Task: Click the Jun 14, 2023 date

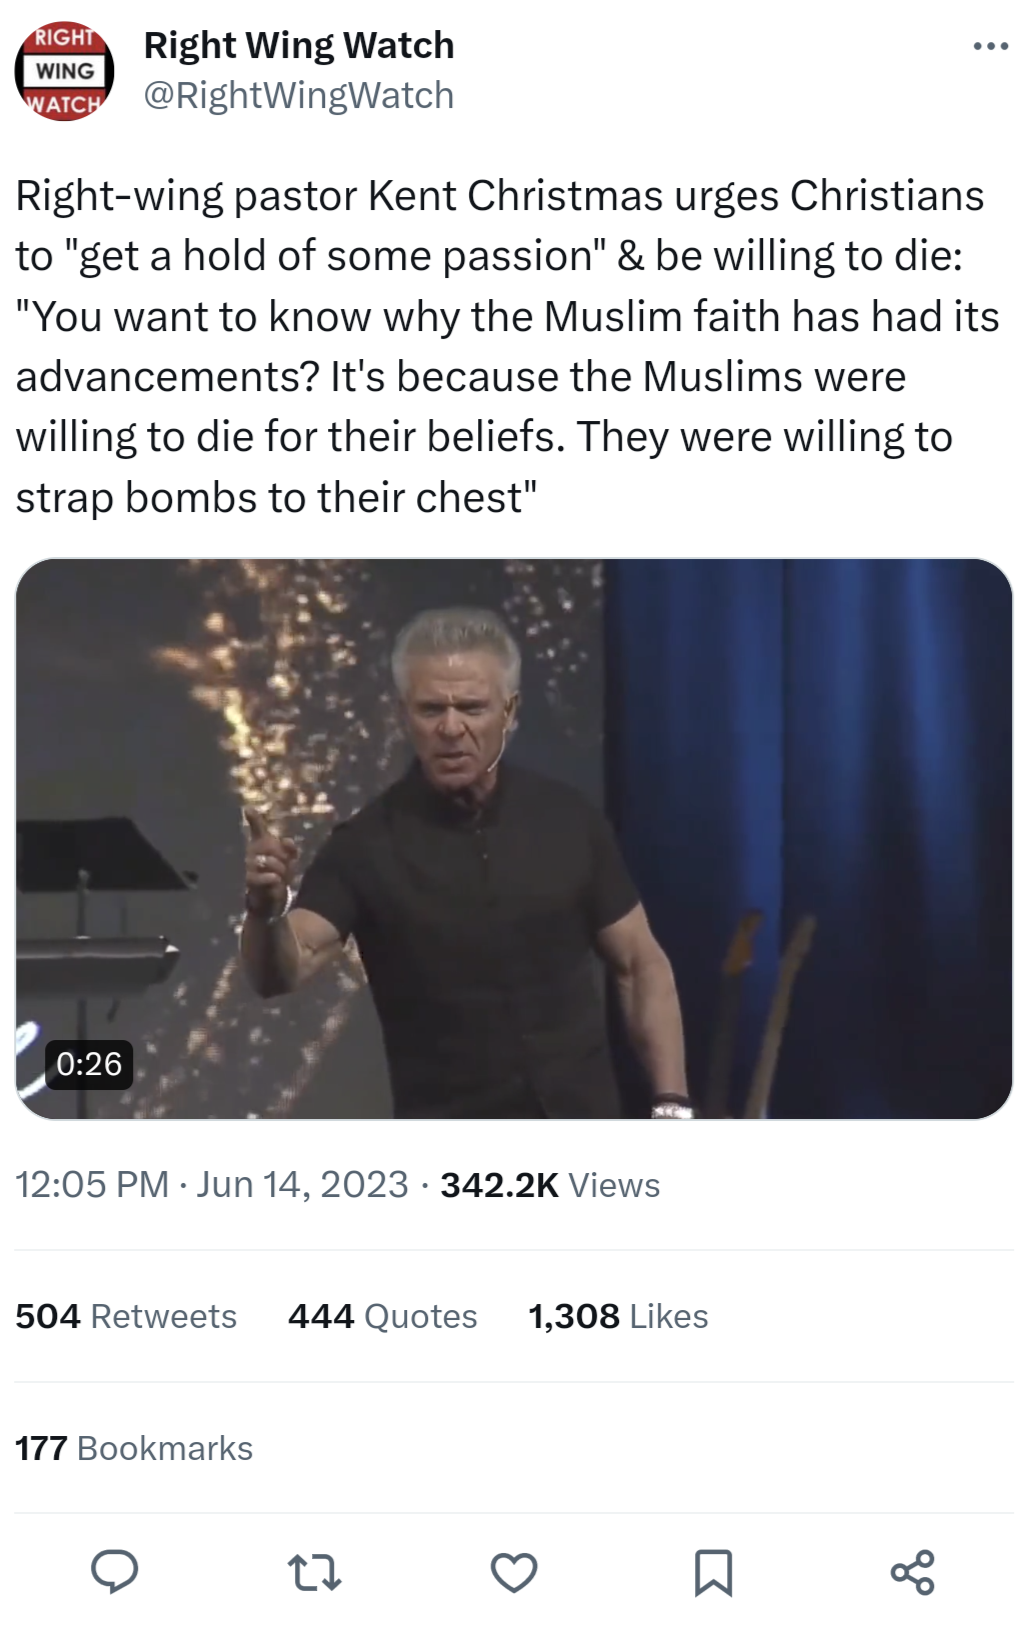Action: 302,1185
